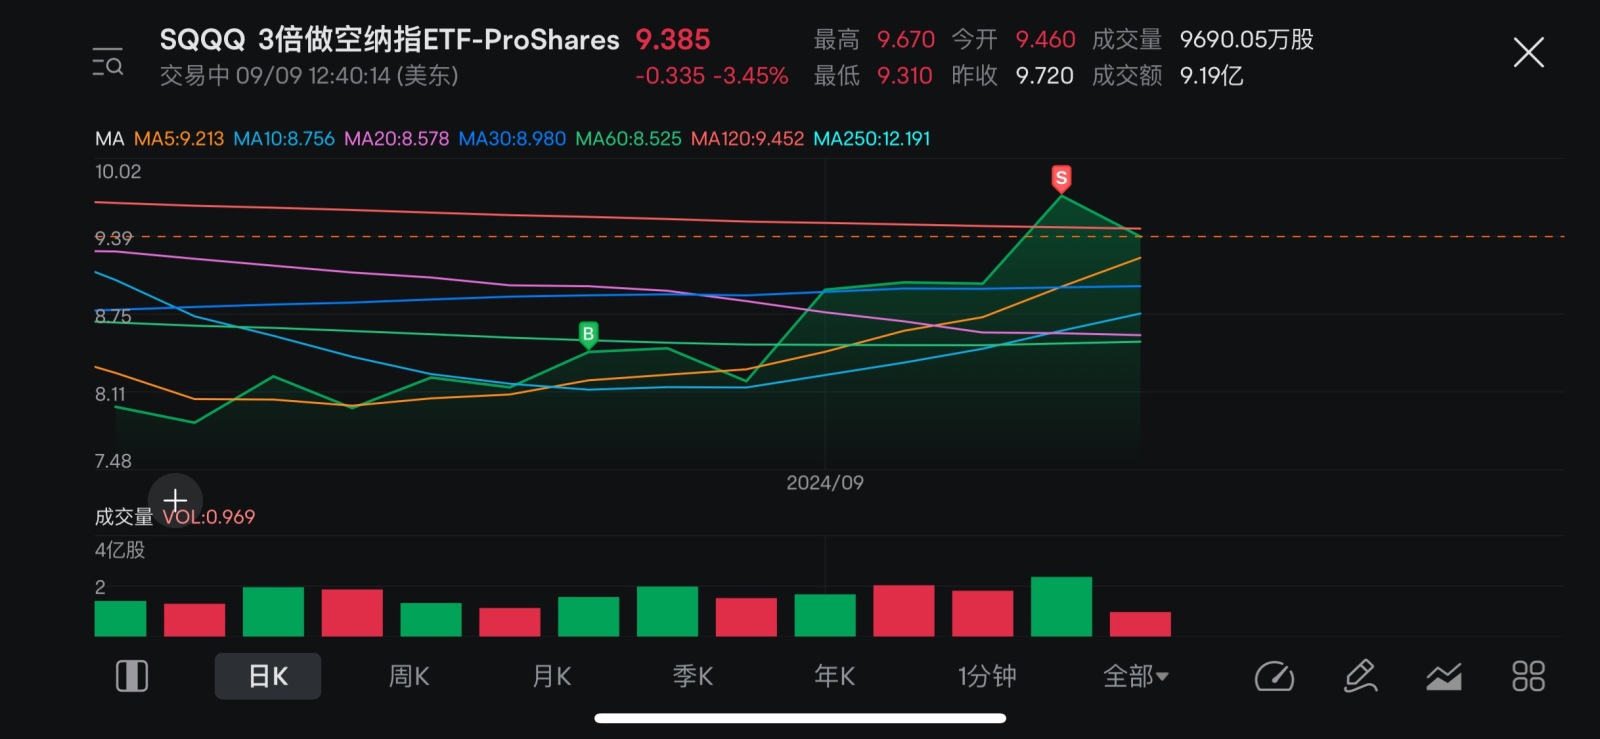Click the last small red volume bar
This screenshot has height=739, width=1600.
click(x=1140, y=624)
